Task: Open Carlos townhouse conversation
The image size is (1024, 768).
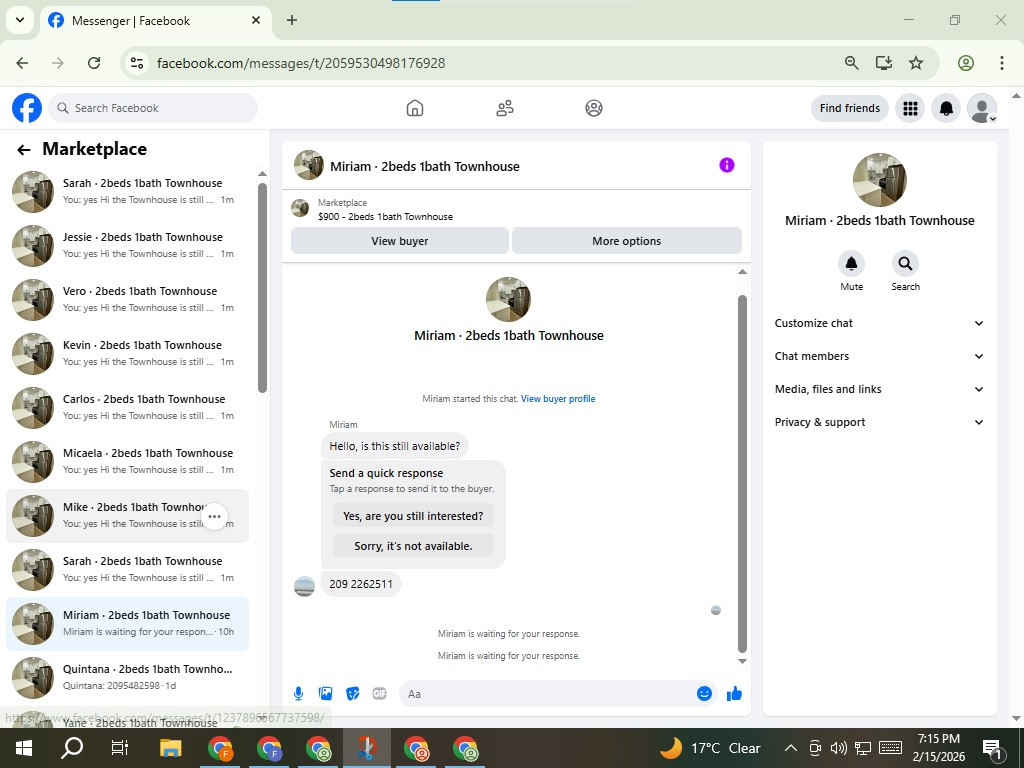Action: click(127, 408)
